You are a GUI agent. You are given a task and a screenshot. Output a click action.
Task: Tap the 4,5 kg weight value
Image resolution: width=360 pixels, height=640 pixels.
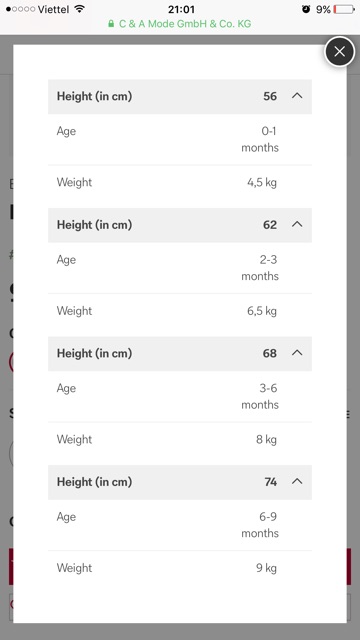coord(262,182)
